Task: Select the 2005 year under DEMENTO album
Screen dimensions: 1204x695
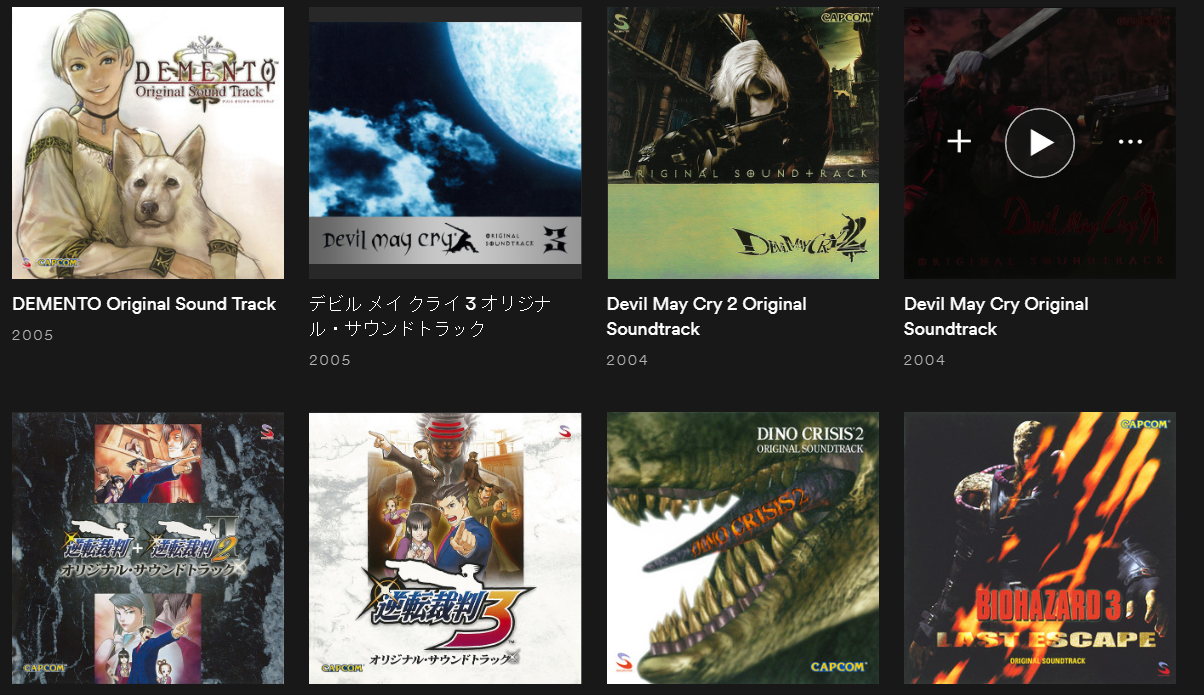Action: [33, 335]
